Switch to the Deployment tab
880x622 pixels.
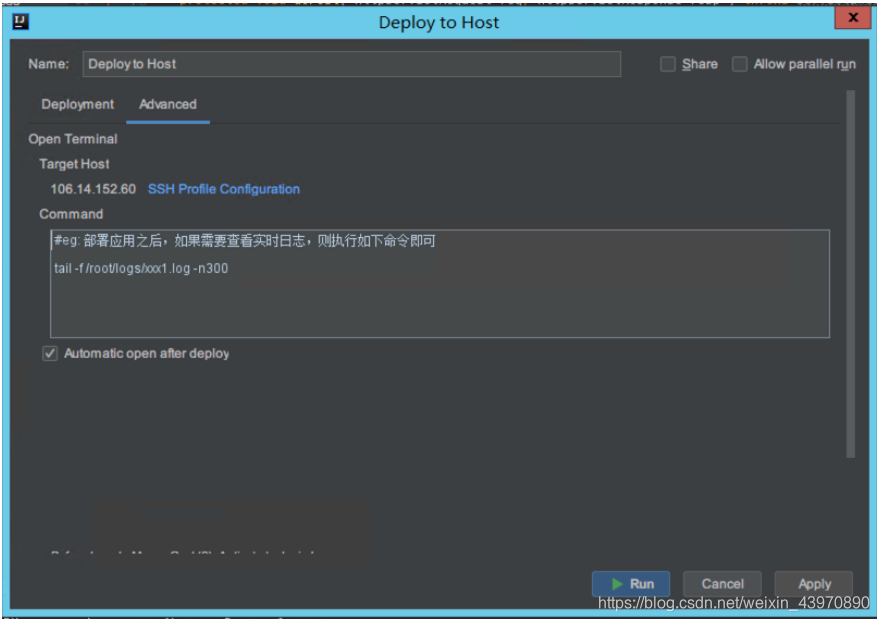77,104
